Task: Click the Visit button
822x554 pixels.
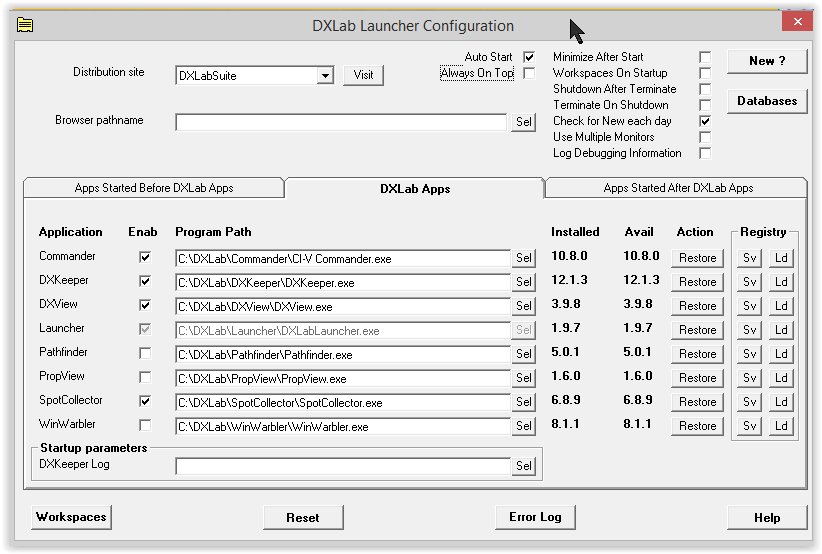Action: (363, 75)
